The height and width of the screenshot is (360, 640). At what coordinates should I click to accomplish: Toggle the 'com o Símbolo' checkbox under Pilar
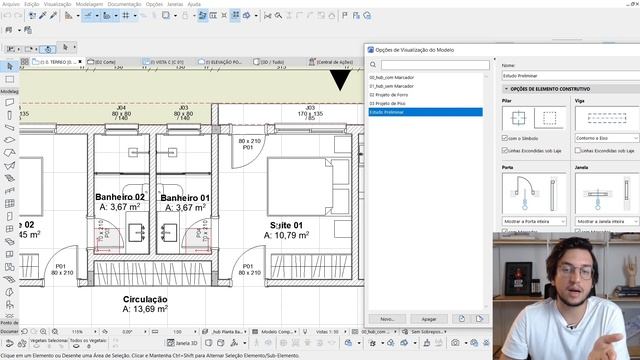505,138
